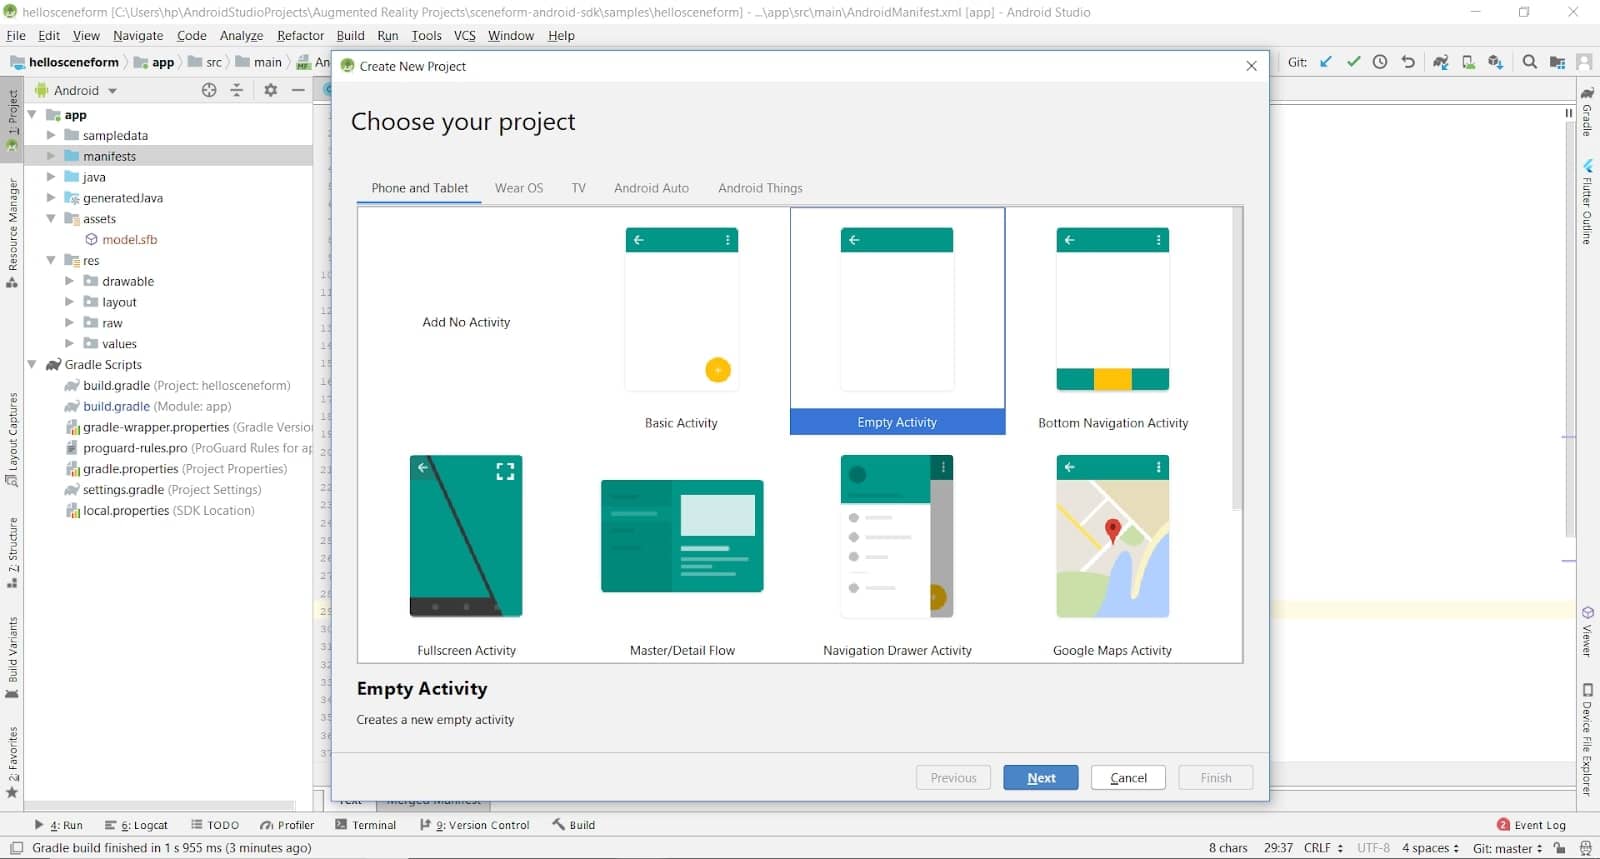Select Fullscreen Activity template
Screen dimensions: 1600x859
point(466,551)
